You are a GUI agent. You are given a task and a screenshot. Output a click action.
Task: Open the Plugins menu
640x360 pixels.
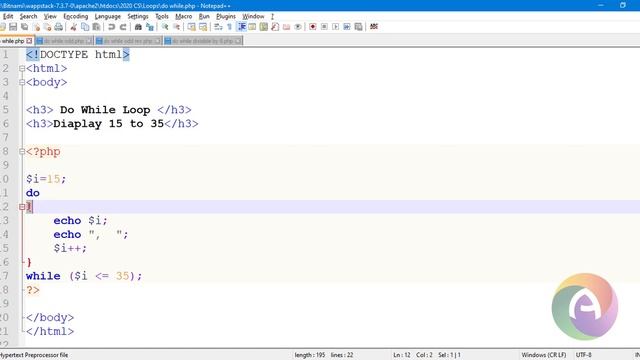pyautogui.click(x=226, y=16)
